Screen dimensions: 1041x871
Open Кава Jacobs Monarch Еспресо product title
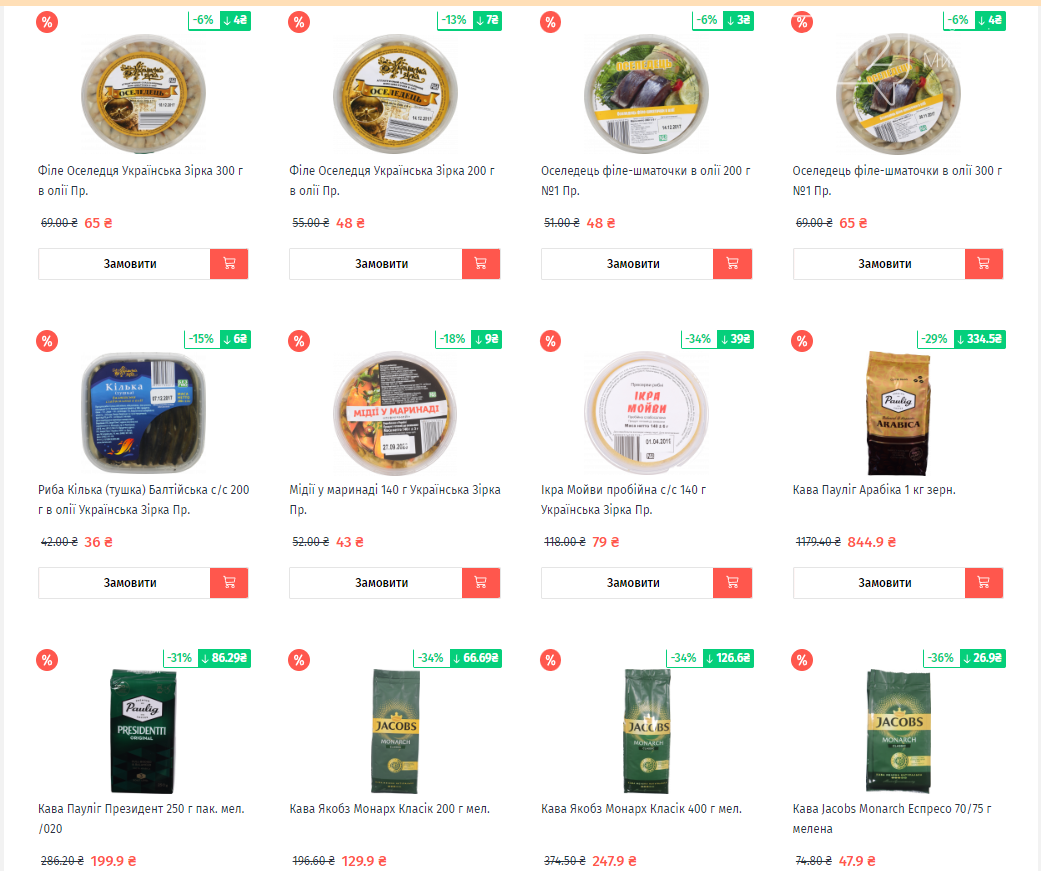point(892,819)
